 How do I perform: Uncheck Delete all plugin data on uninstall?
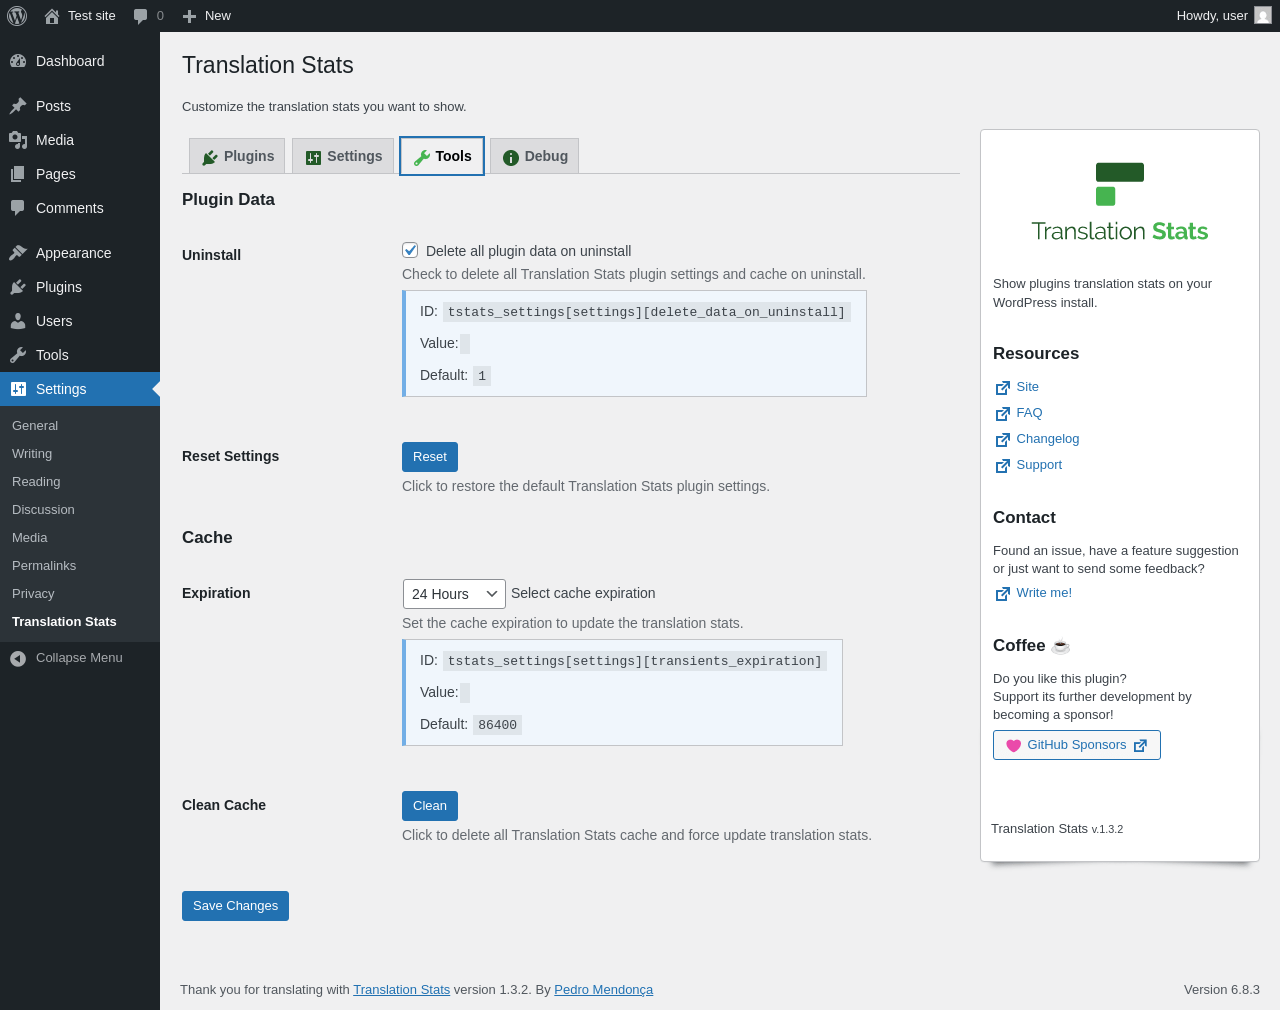point(410,250)
